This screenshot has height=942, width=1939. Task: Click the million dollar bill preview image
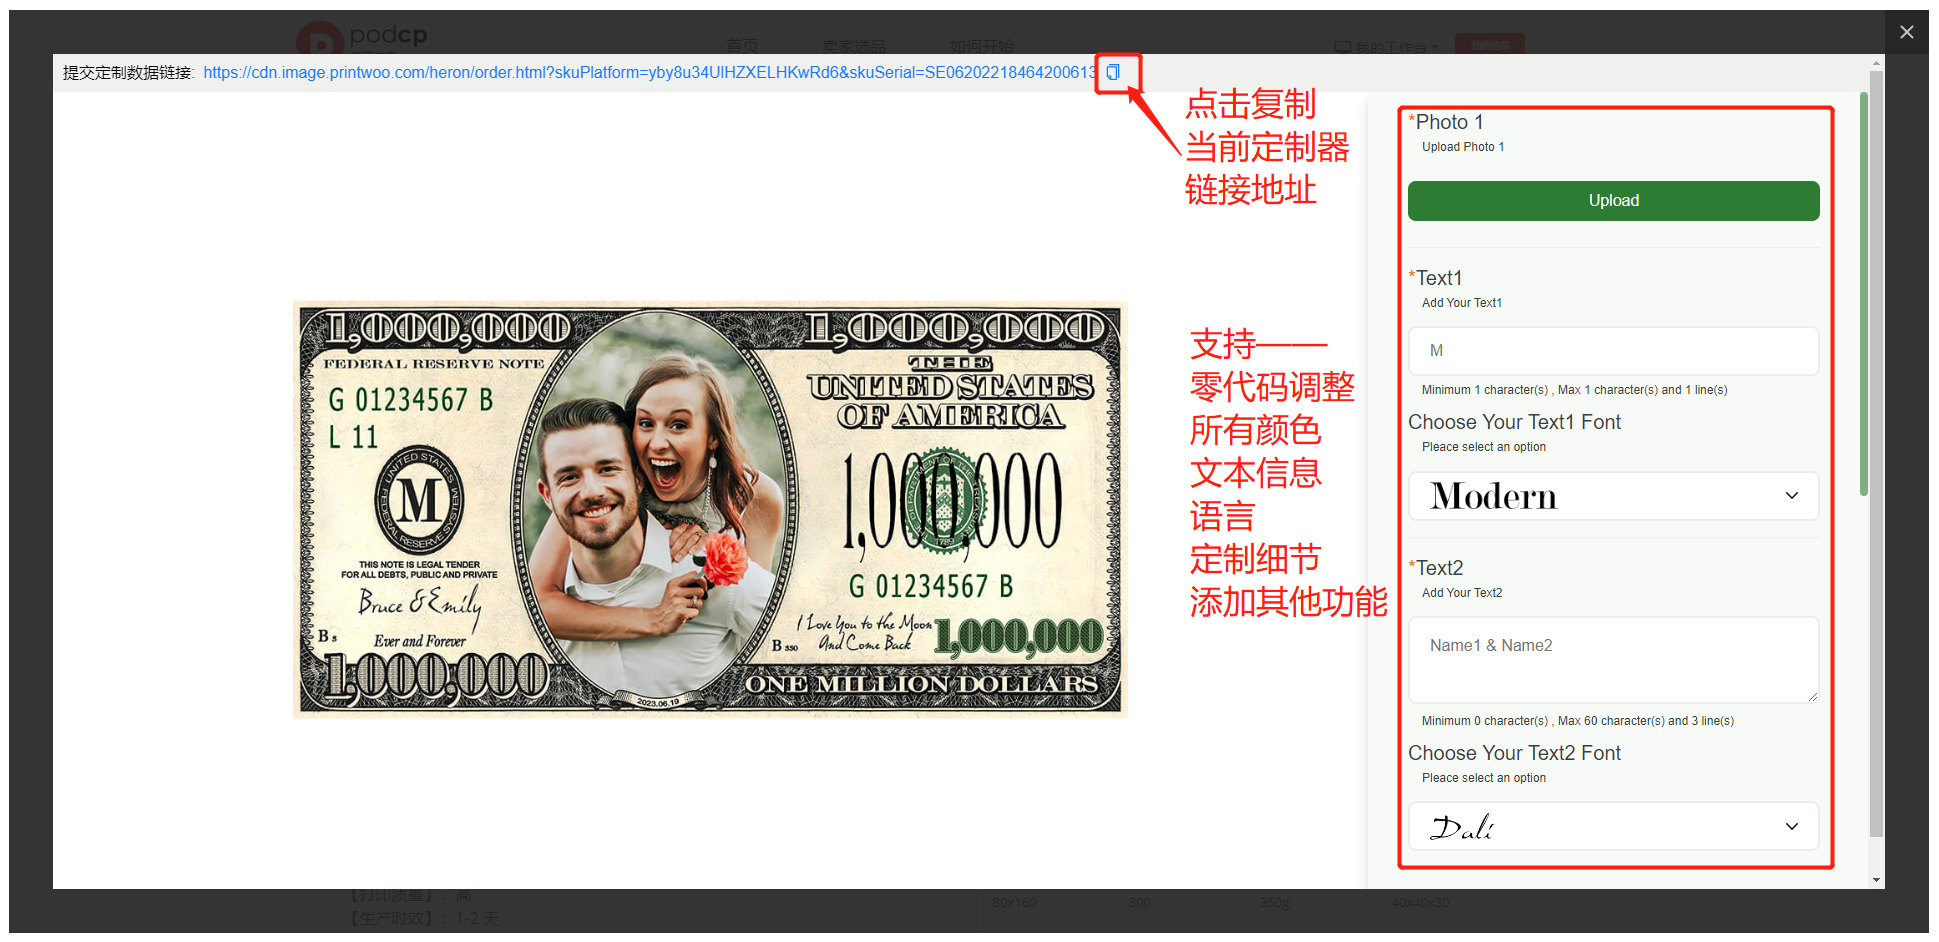710,509
